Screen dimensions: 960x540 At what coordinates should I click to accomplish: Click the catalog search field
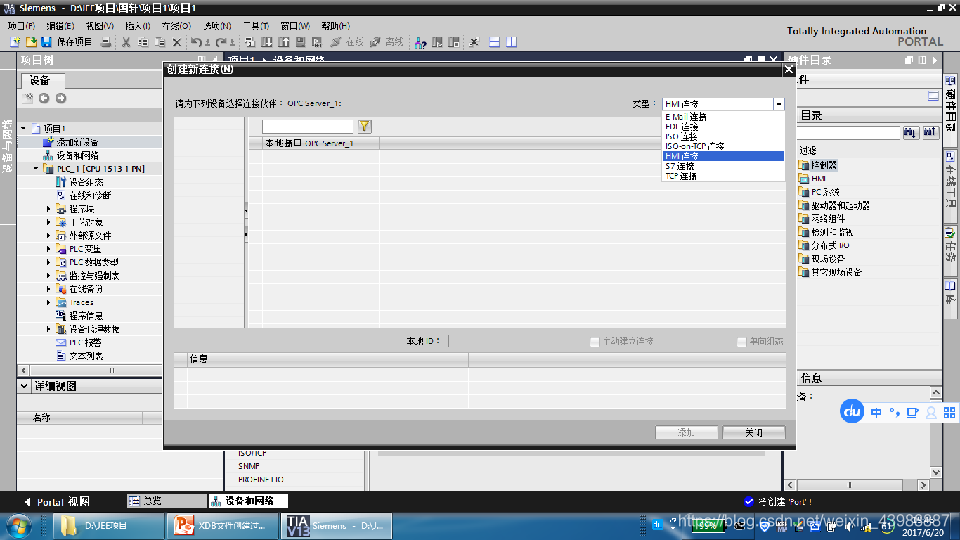point(849,132)
